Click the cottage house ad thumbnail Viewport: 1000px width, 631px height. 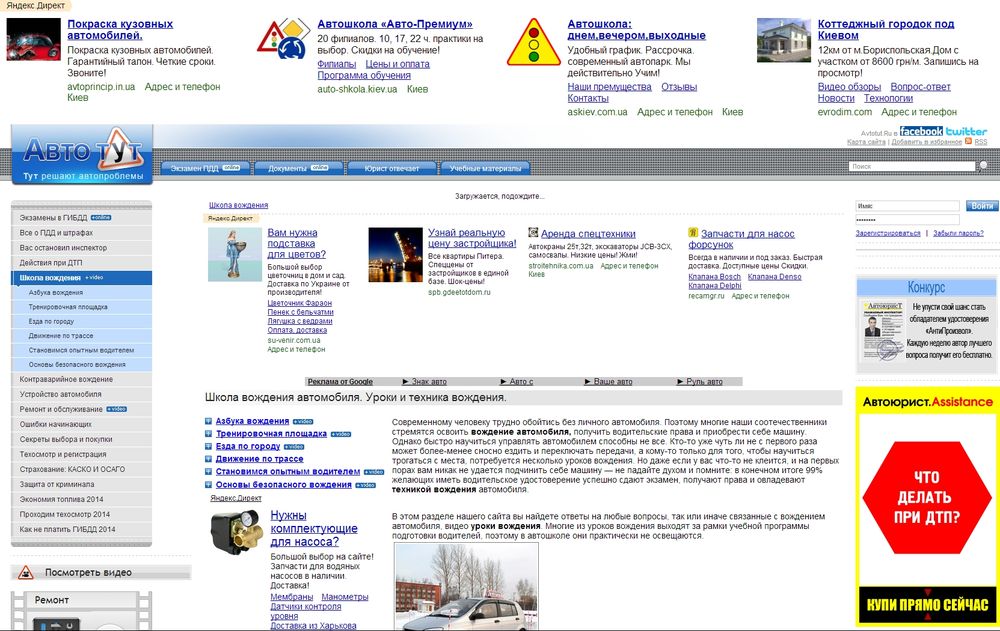(784, 40)
